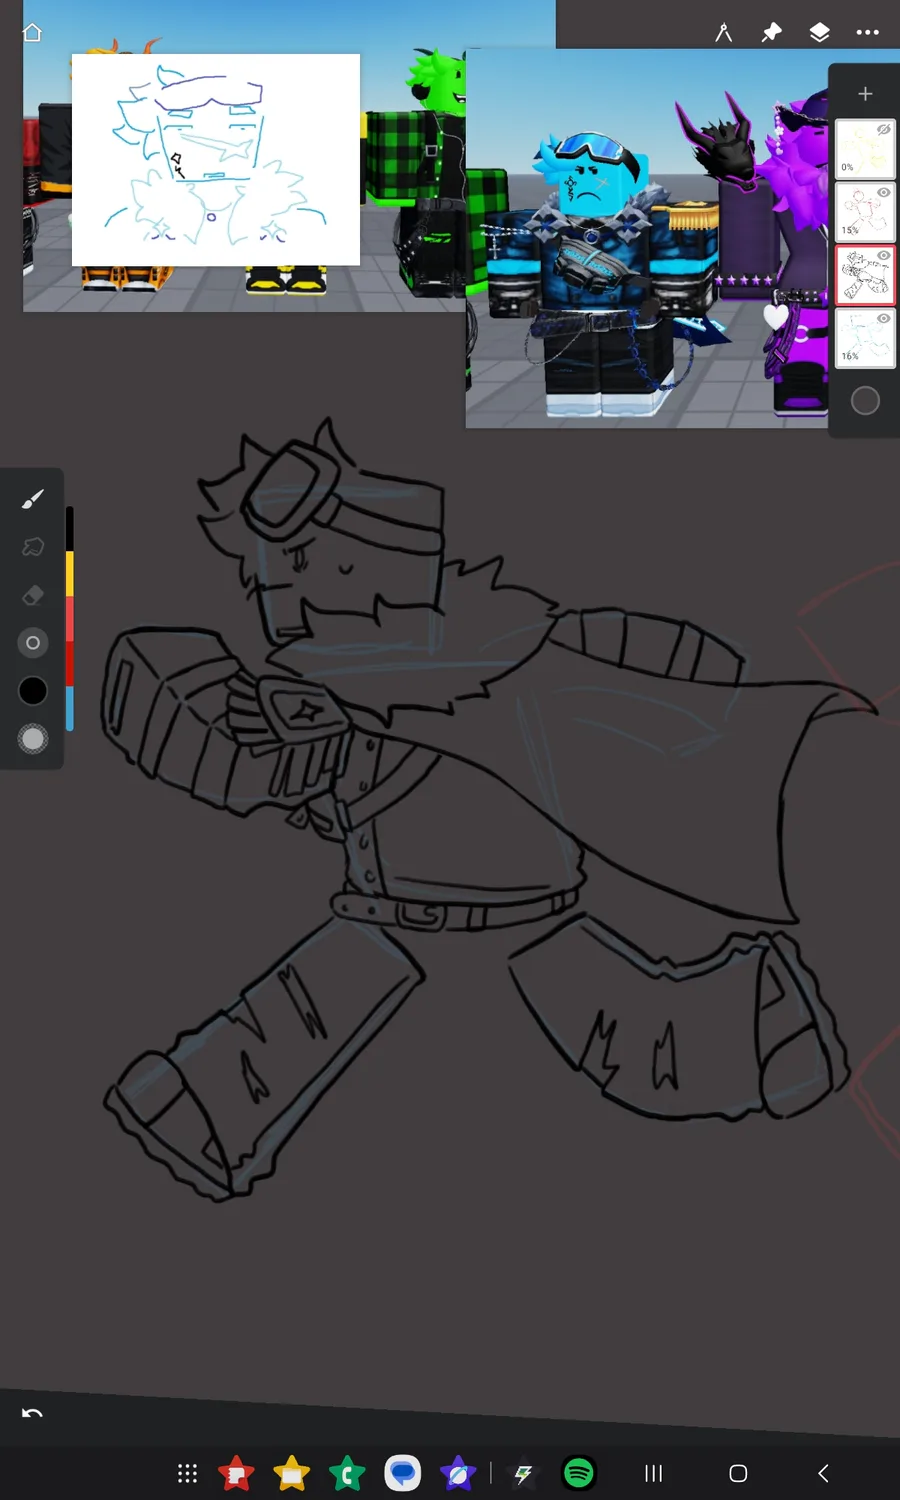Go to the gallery home icon
Image resolution: width=900 pixels, height=1500 pixels.
[x=32, y=33]
